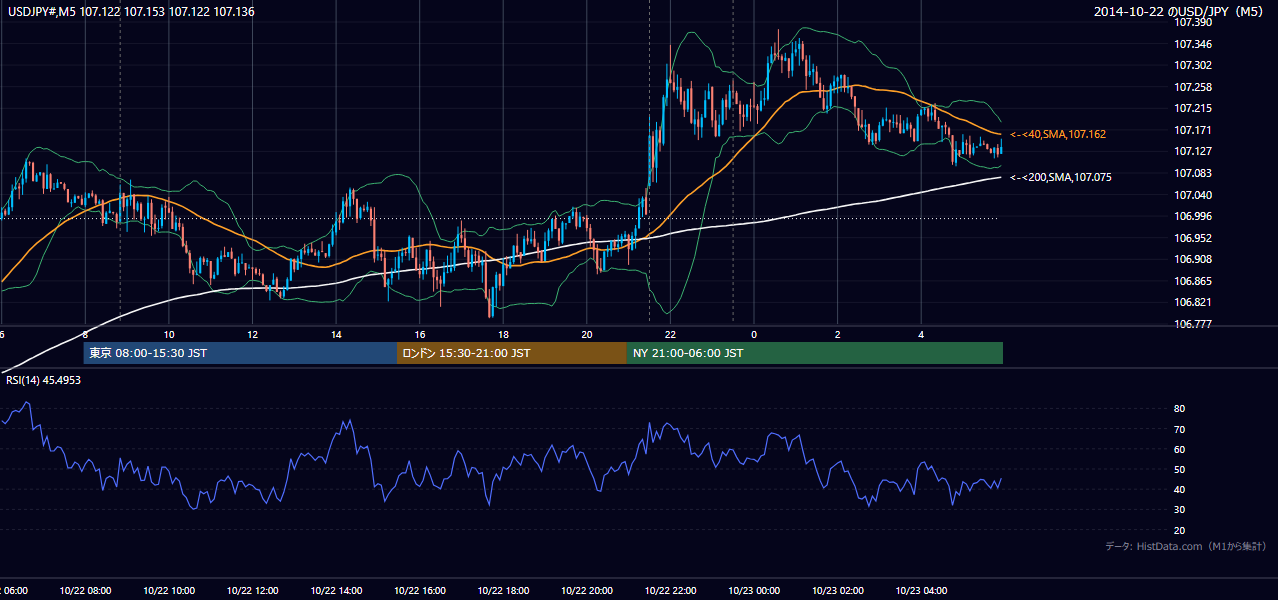Click the 10/22 08:00 date axis label
This screenshot has height=600, width=1278.
click(x=84, y=590)
